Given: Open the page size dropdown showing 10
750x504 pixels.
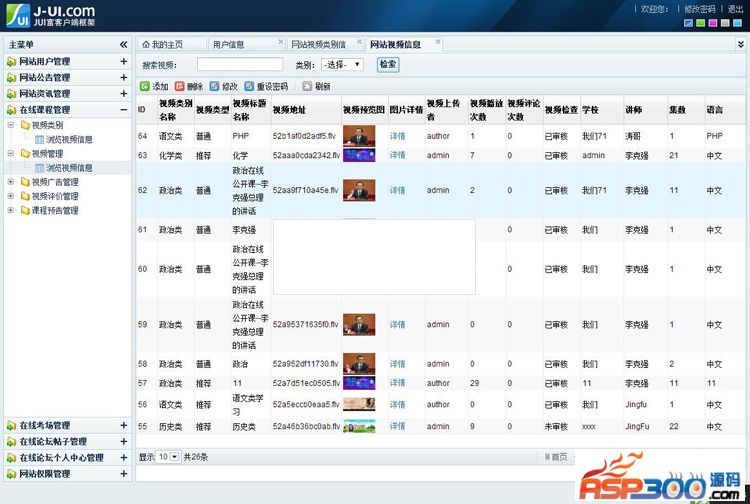Looking at the screenshot, I should click(169, 457).
